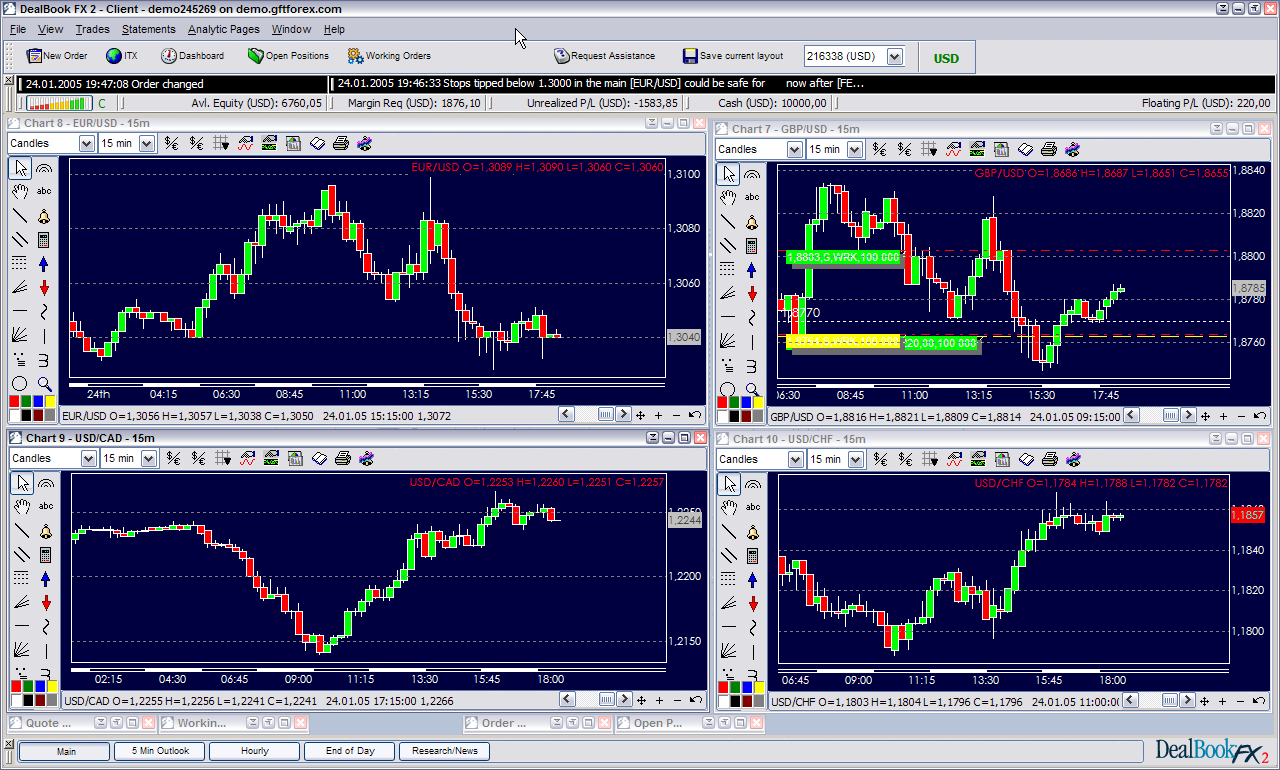Pick the abc text tool in USD/CHF chart

(752, 508)
